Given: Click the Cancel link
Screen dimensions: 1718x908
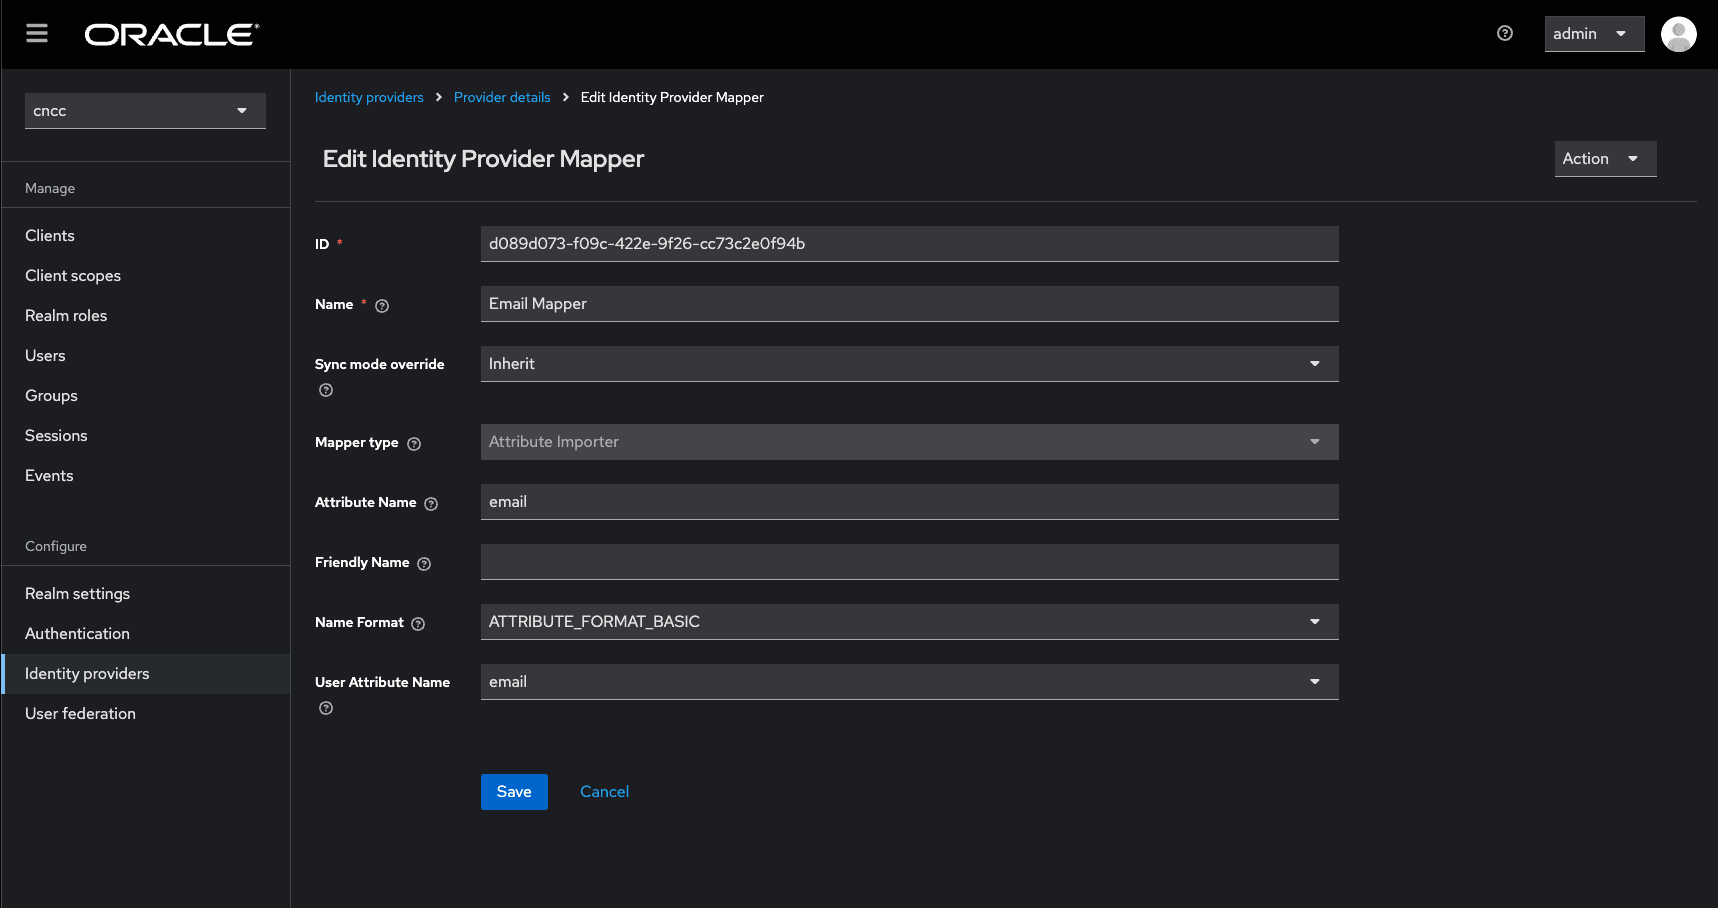Looking at the screenshot, I should [x=604, y=791].
